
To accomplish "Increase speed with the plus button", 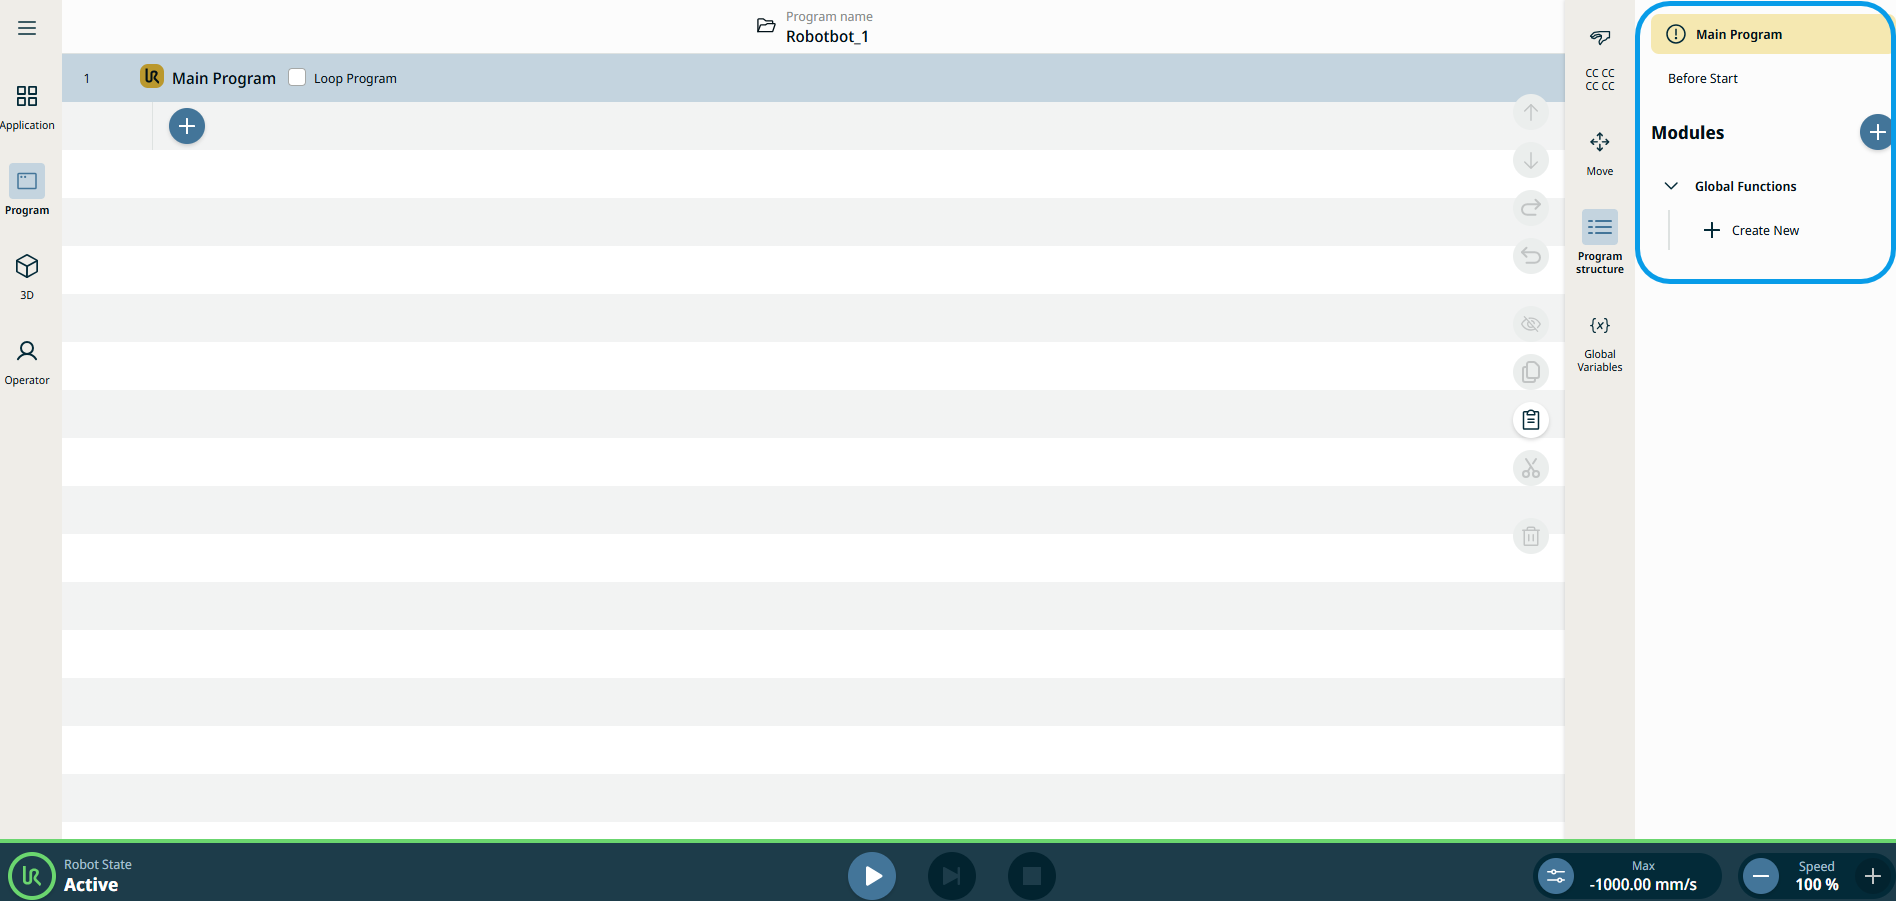I will [1872, 877].
